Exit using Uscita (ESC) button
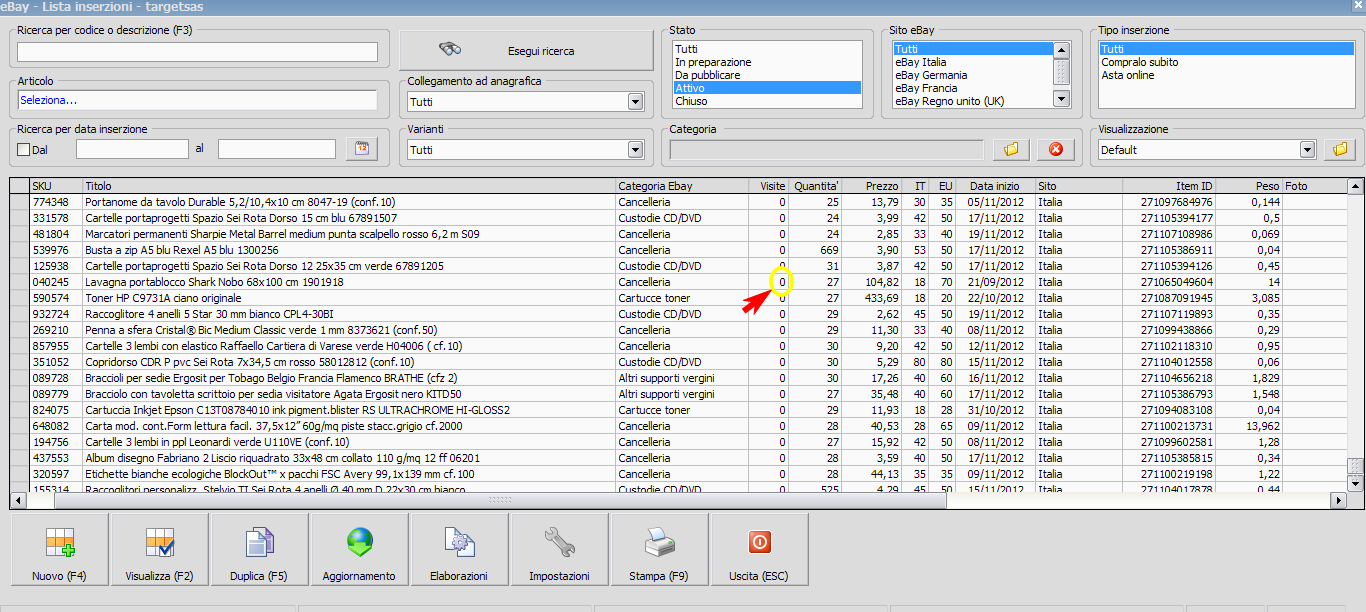This screenshot has height=612, width=1366. (x=759, y=549)
